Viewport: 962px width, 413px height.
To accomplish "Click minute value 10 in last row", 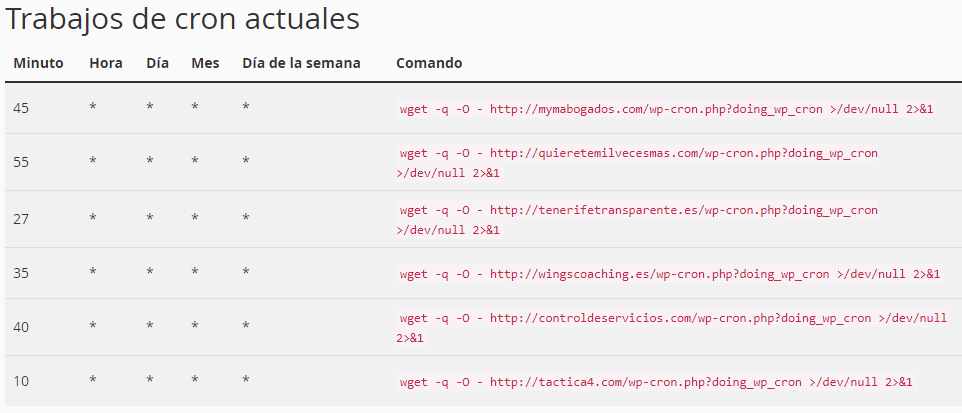I will 21,381.
